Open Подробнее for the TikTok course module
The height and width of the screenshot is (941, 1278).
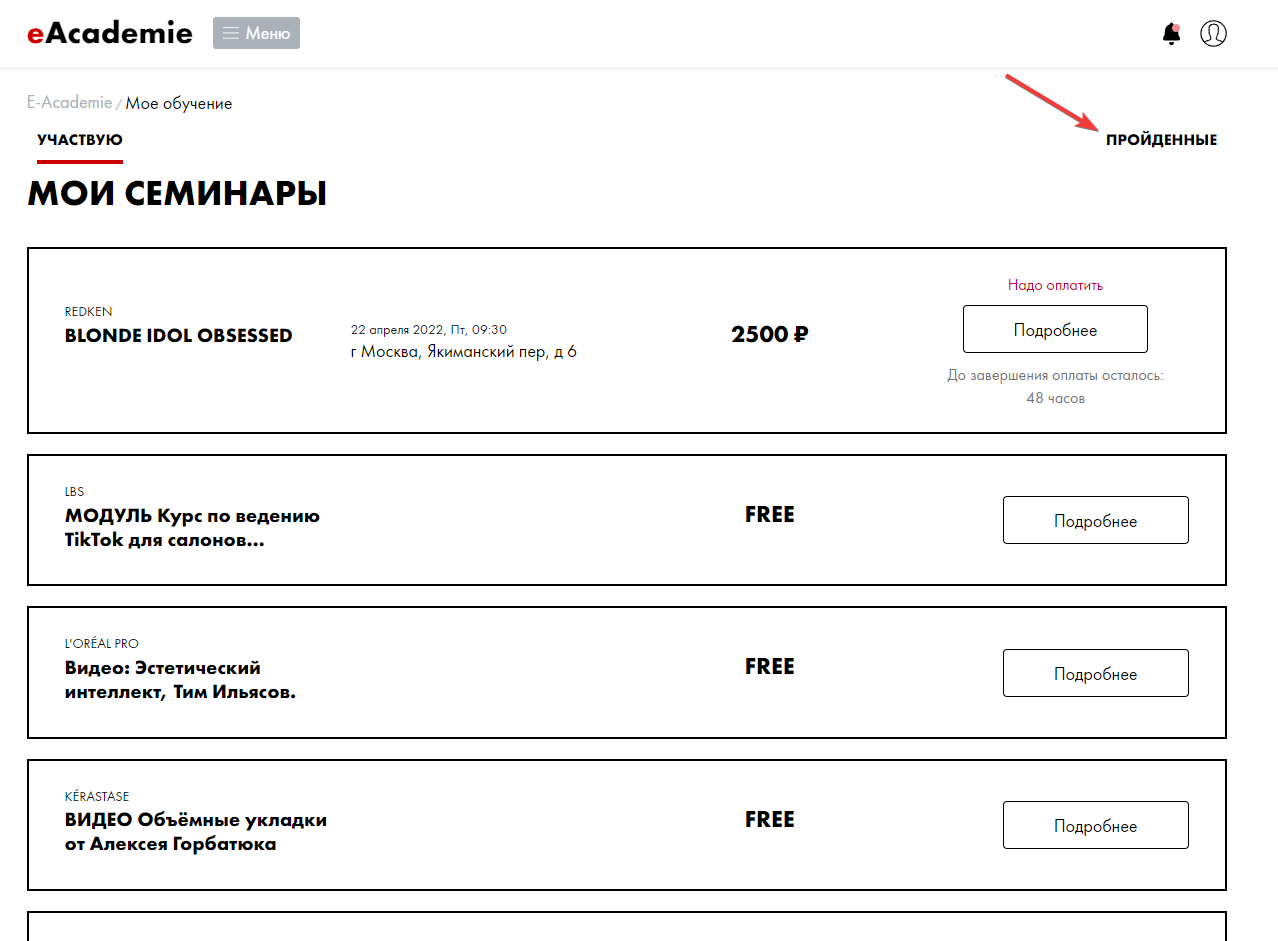(1096, 520)
